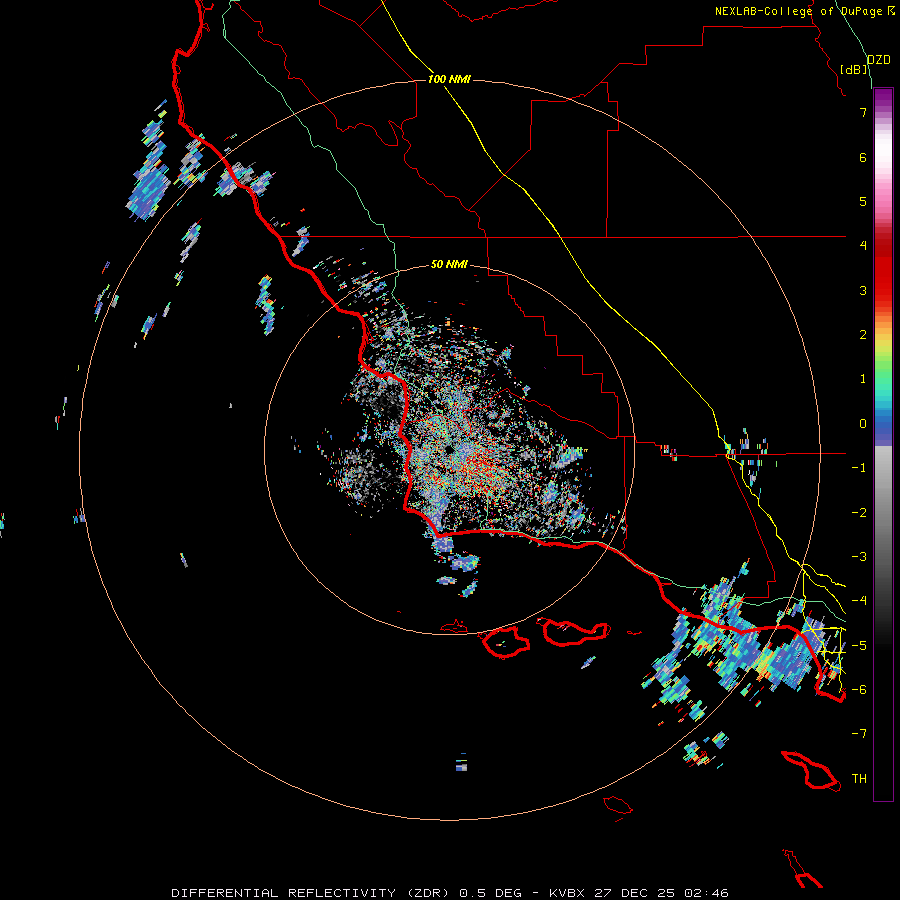Click the 3 value on color scale
The image size is (900, 900).
[x=863, y=290]
